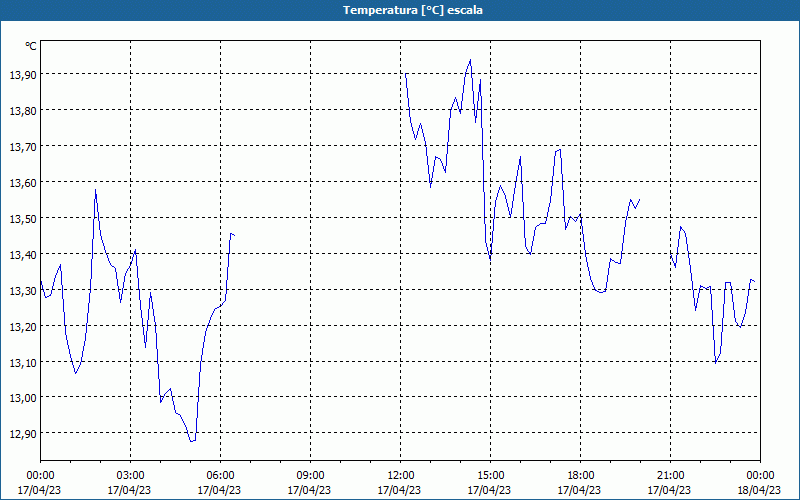
Task: Click the 13,50 temperature axis value
Action: 23,219
